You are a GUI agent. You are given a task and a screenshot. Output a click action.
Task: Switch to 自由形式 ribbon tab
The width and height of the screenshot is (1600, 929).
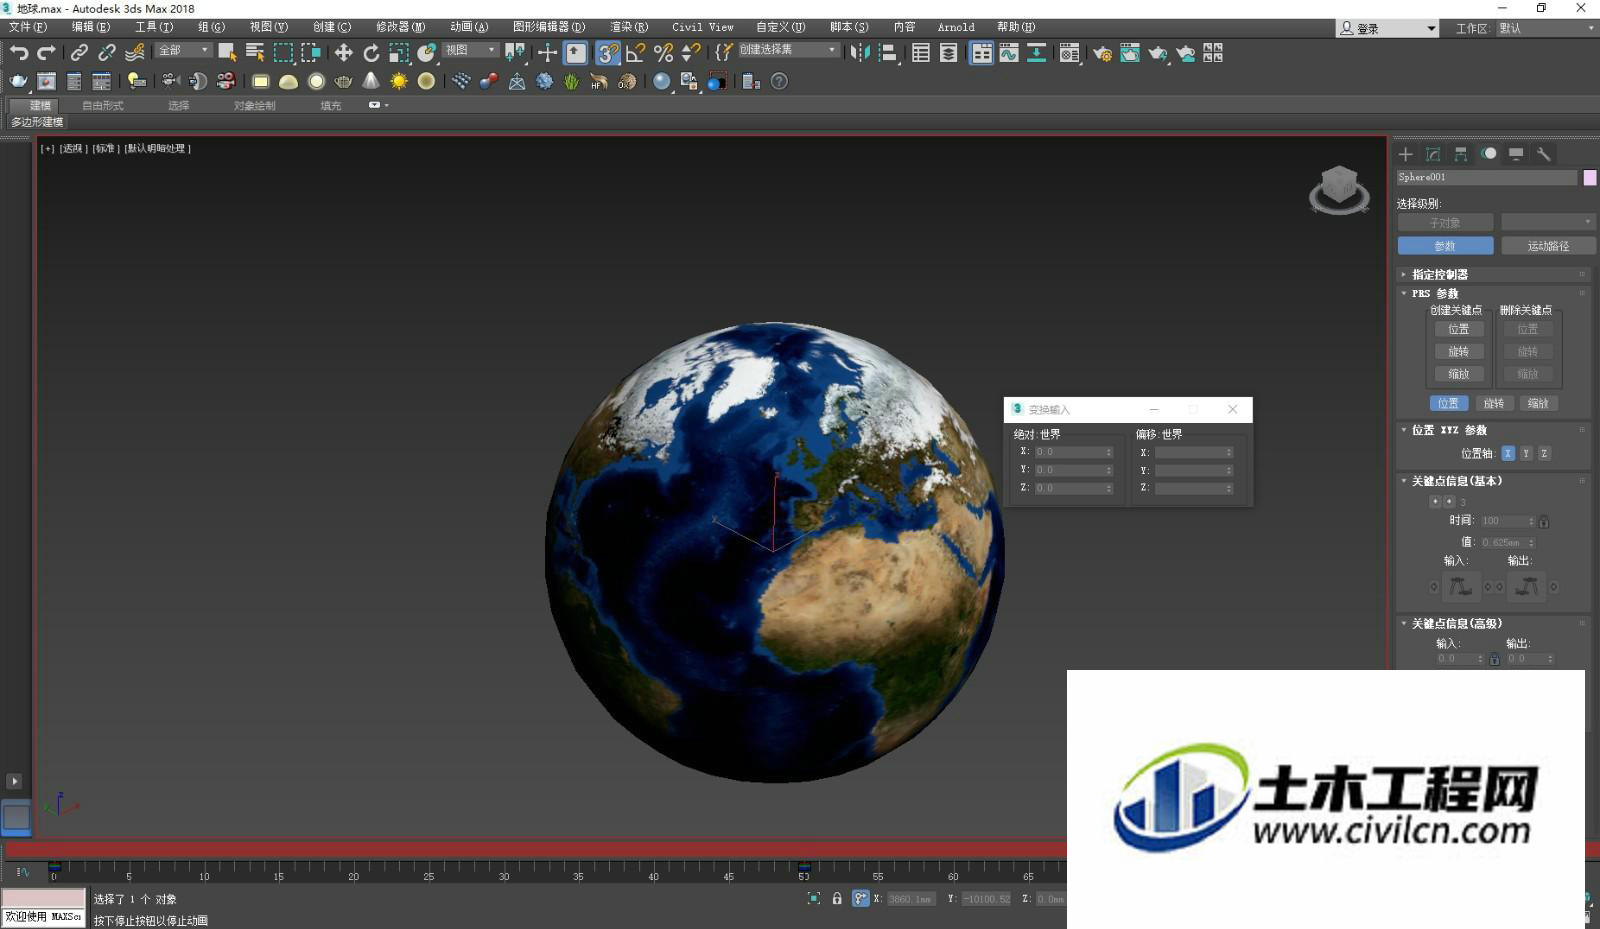(x=102, y=105)
